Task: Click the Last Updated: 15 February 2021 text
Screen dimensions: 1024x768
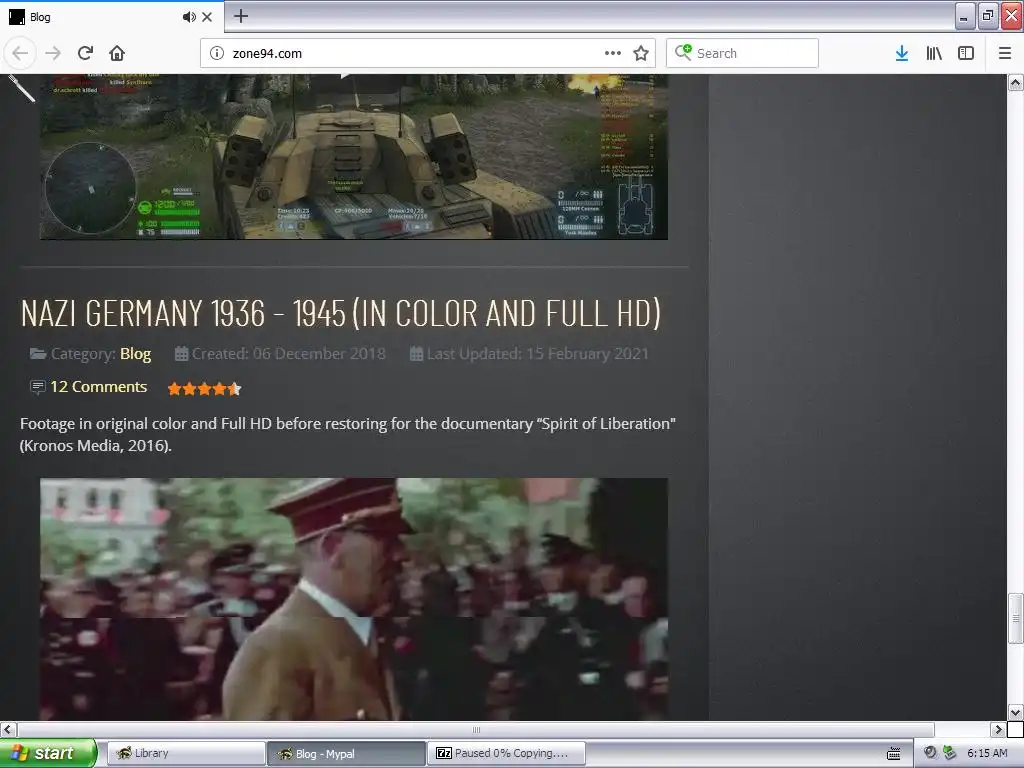Action: (537, 353)
